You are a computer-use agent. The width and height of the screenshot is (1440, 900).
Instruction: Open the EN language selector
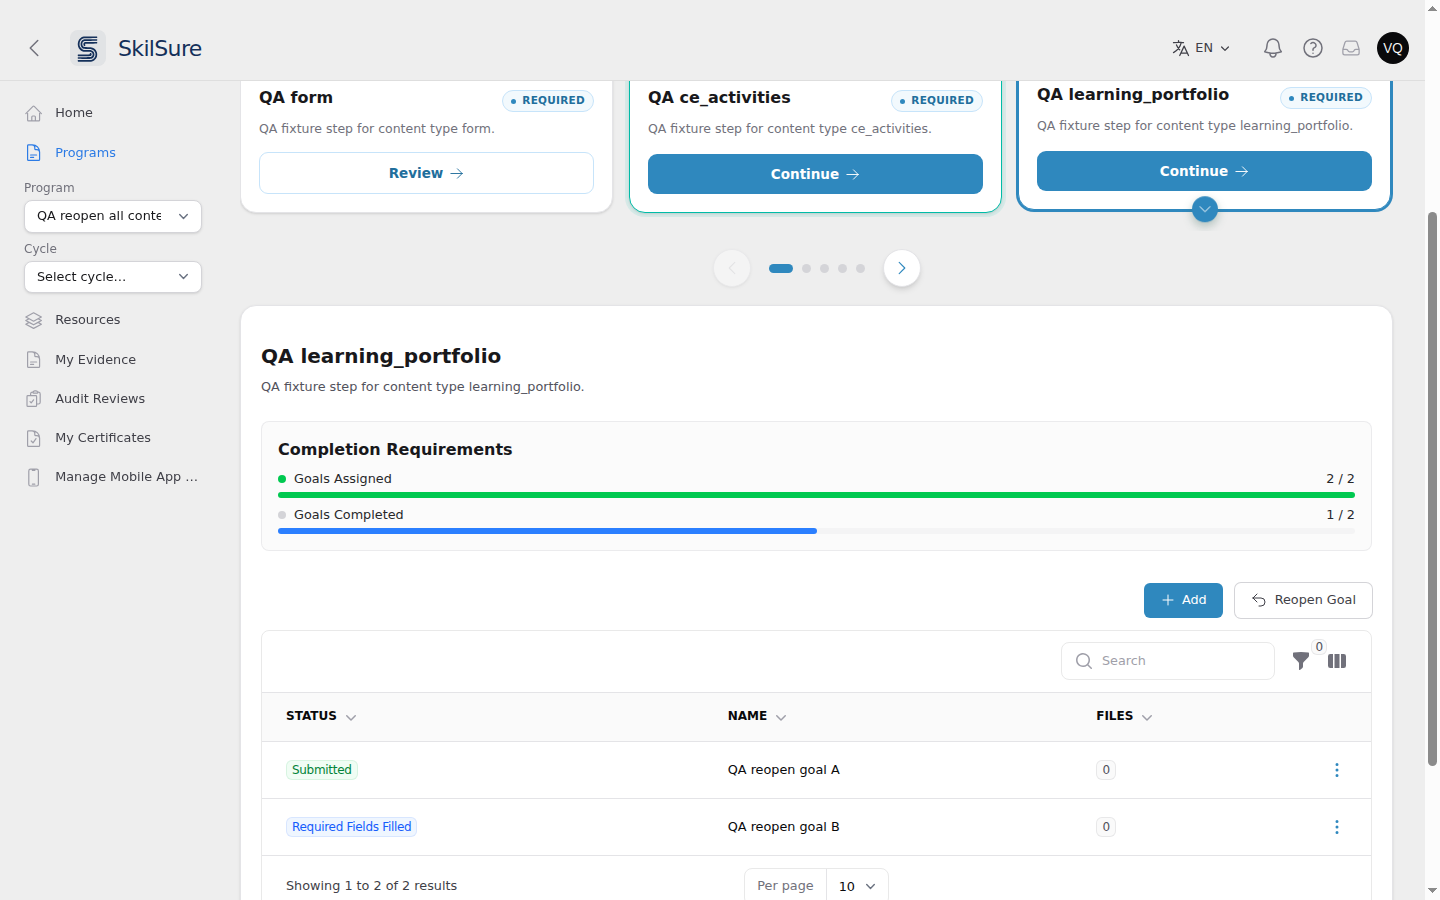click(1201, 48)
